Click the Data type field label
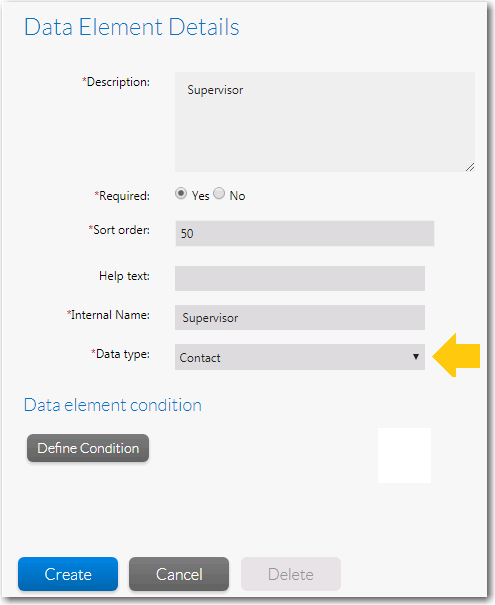495x605 pixels. click(120, 354)
